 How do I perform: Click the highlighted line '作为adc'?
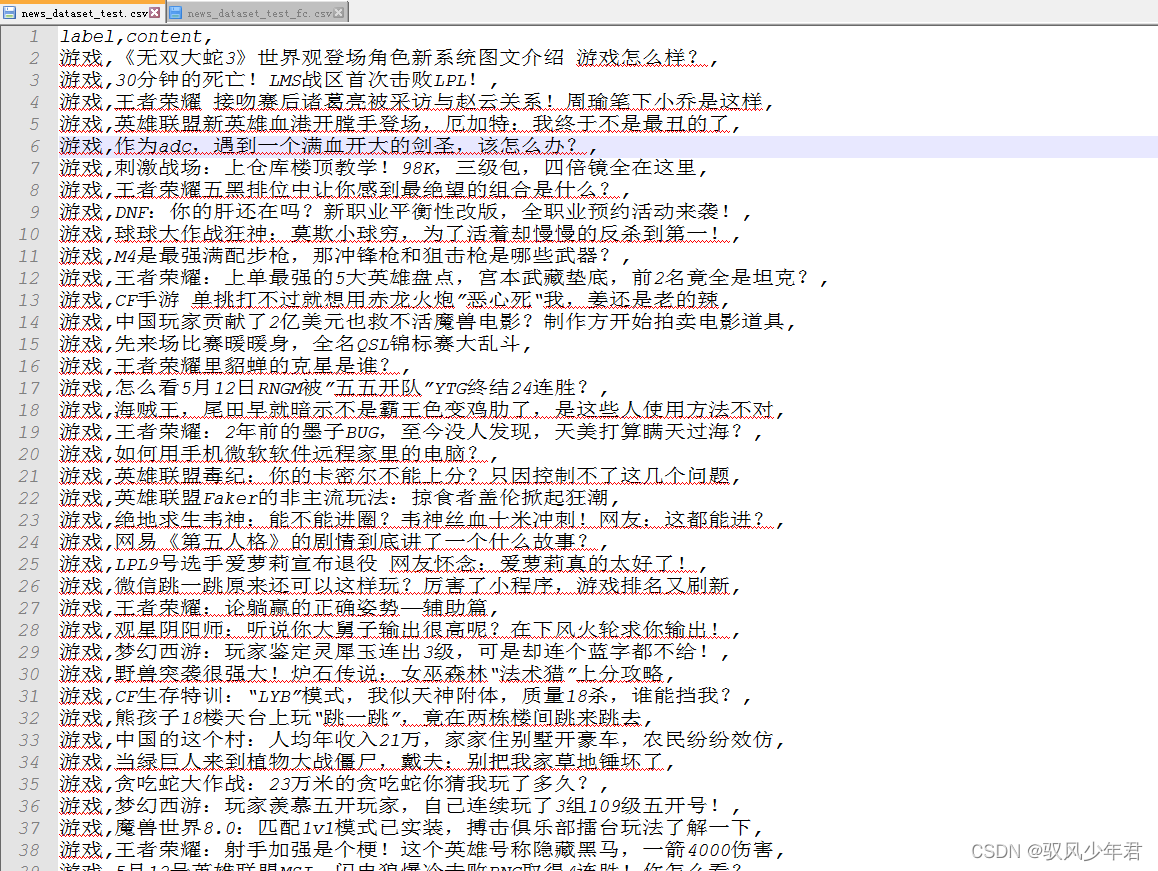329,146
